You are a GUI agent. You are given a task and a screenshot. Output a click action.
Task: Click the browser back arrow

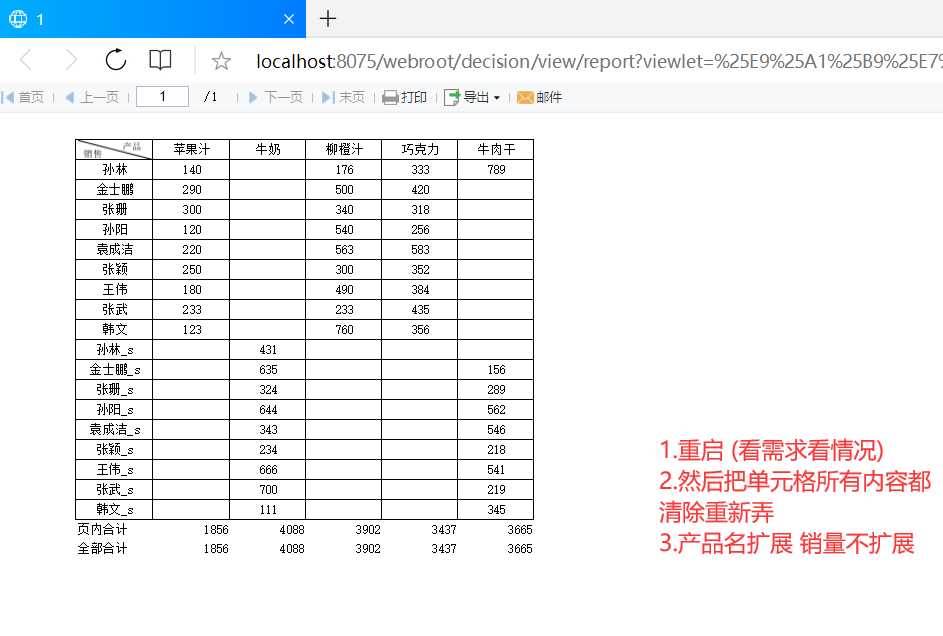(x=26, y=60)
